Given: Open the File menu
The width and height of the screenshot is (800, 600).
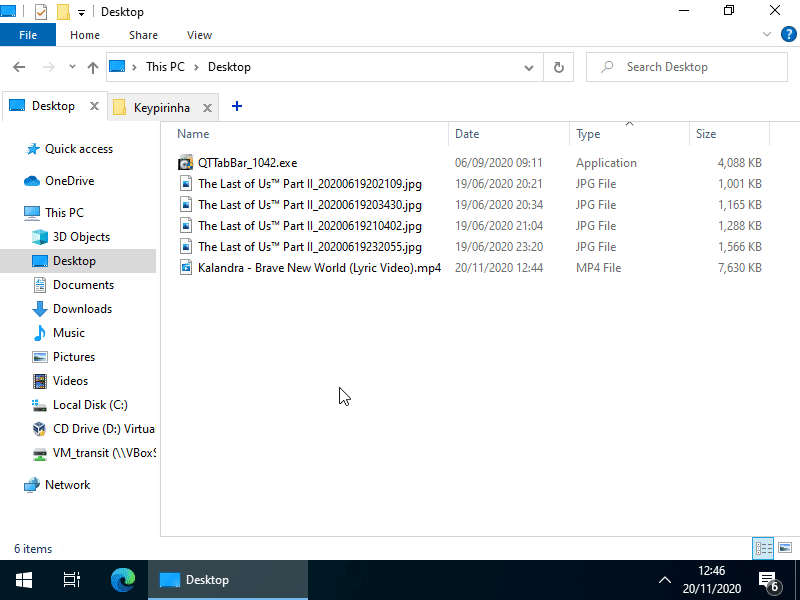Looking at the screenshot, I should tap(28, 35).
